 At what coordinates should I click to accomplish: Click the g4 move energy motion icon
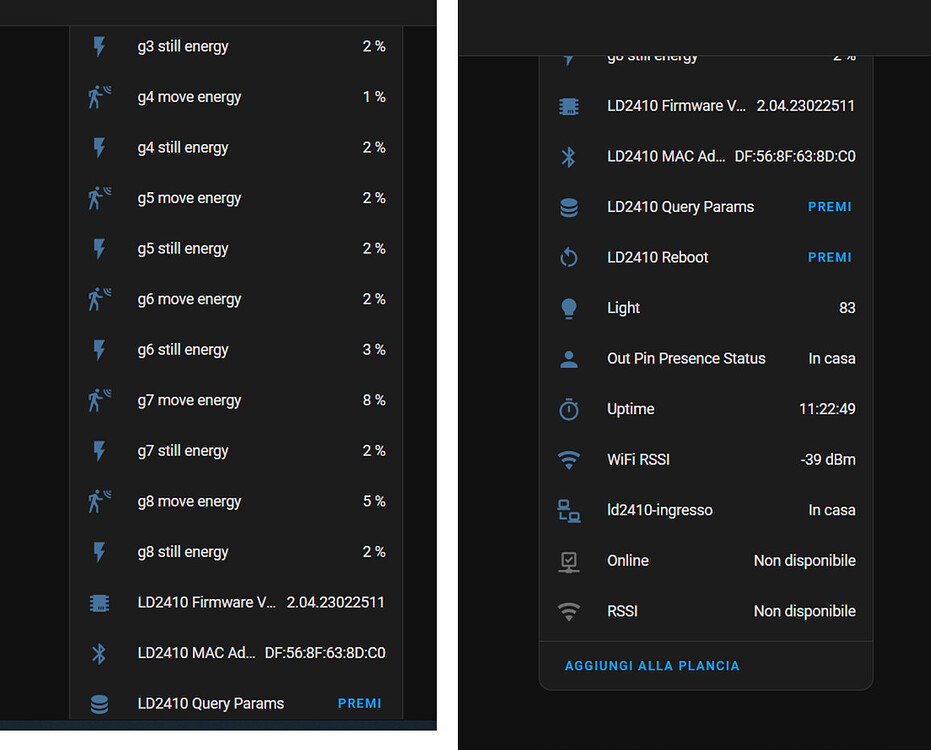click(x=99, y=97)
